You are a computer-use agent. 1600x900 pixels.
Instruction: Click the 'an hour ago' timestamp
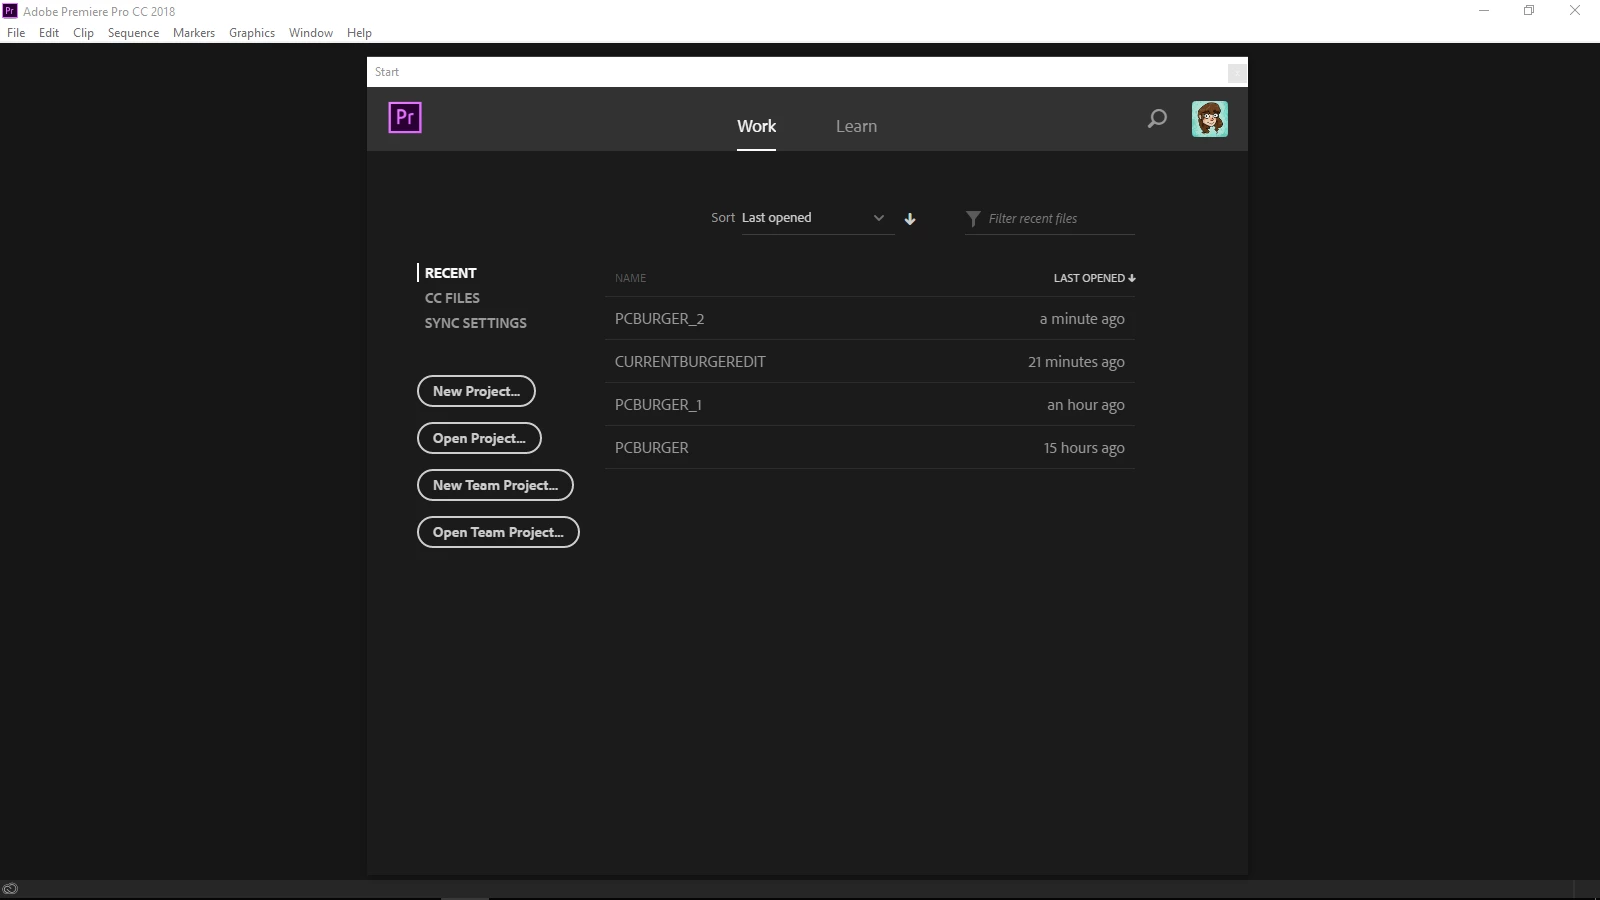(1086, 405)
